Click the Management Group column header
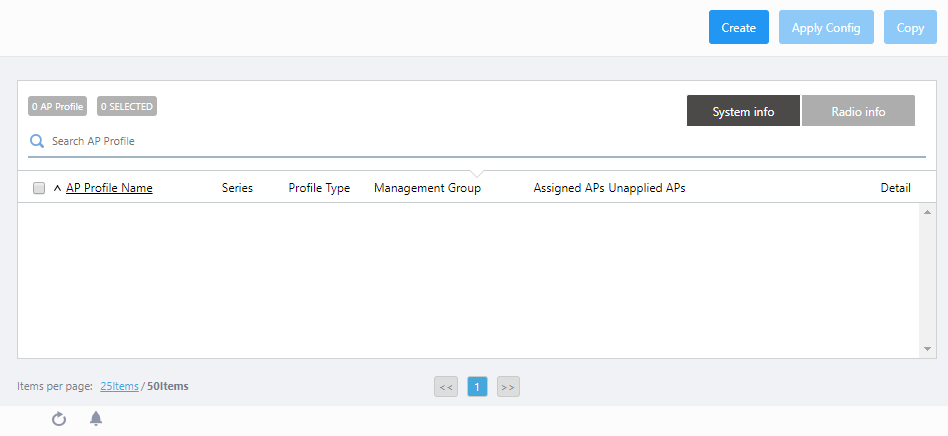The height and width of the screenshot is (436, 948). point(427,188)
